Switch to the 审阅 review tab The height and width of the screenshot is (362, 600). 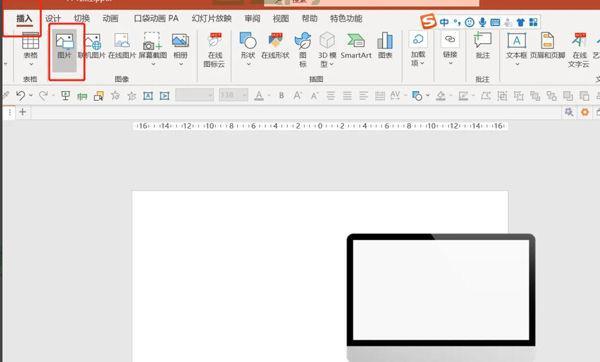[253, 18]
